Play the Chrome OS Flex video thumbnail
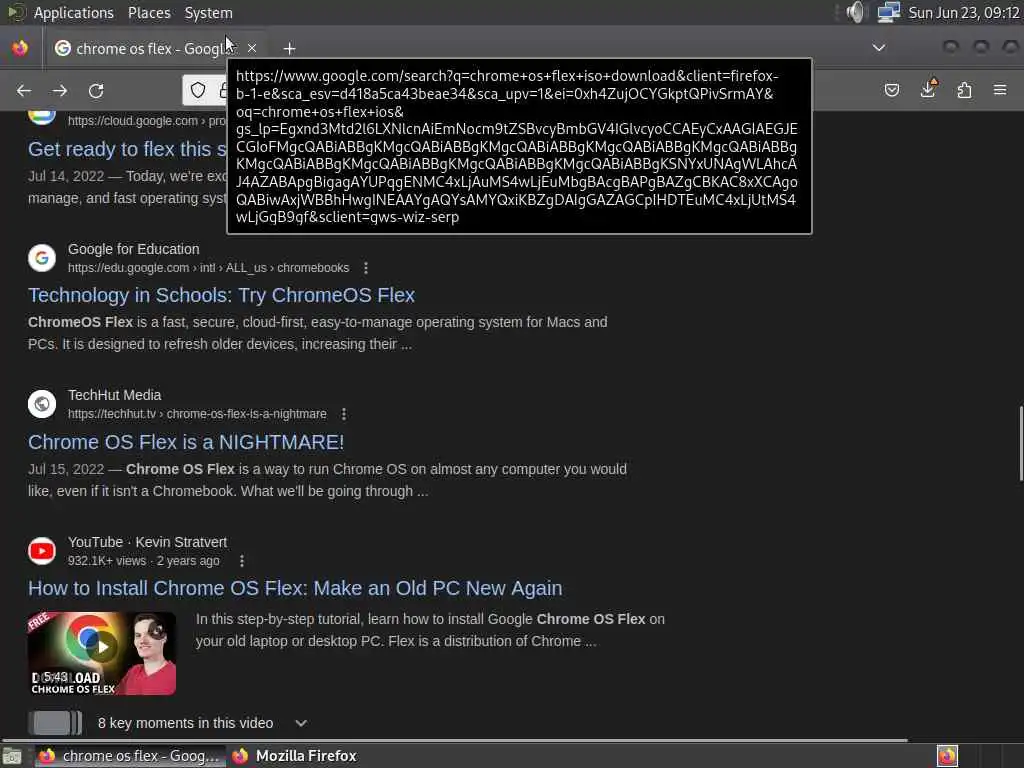This screenshot has height=768, width=1024. pos(102,653)
